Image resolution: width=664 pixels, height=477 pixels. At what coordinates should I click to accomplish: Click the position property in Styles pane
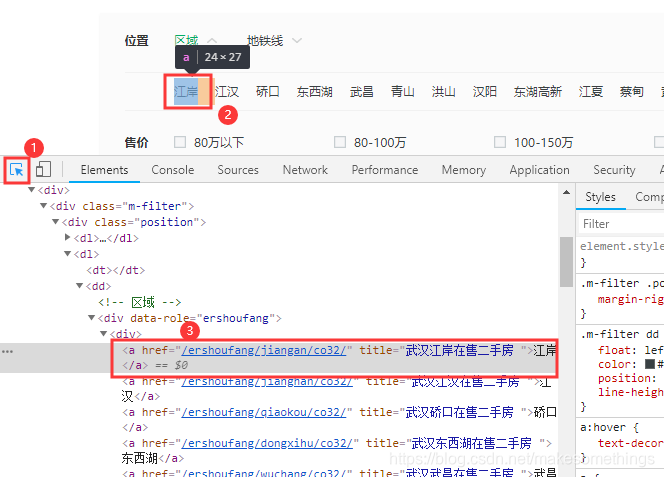[x=627, y=378]
